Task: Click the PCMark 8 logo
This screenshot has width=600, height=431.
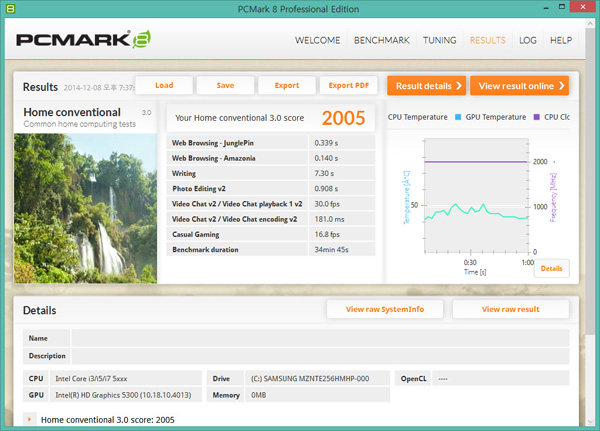Action: pyautogui.click(x=83, y=42)
